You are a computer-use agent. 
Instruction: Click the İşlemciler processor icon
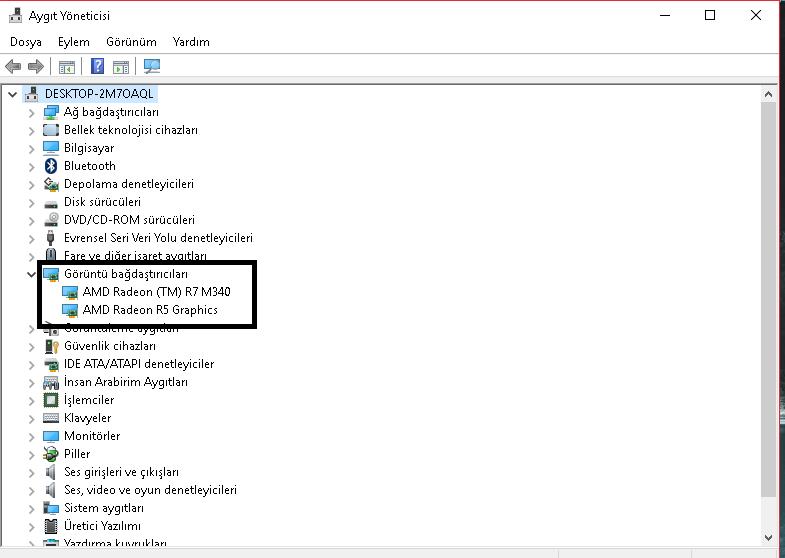pos(52,400)
